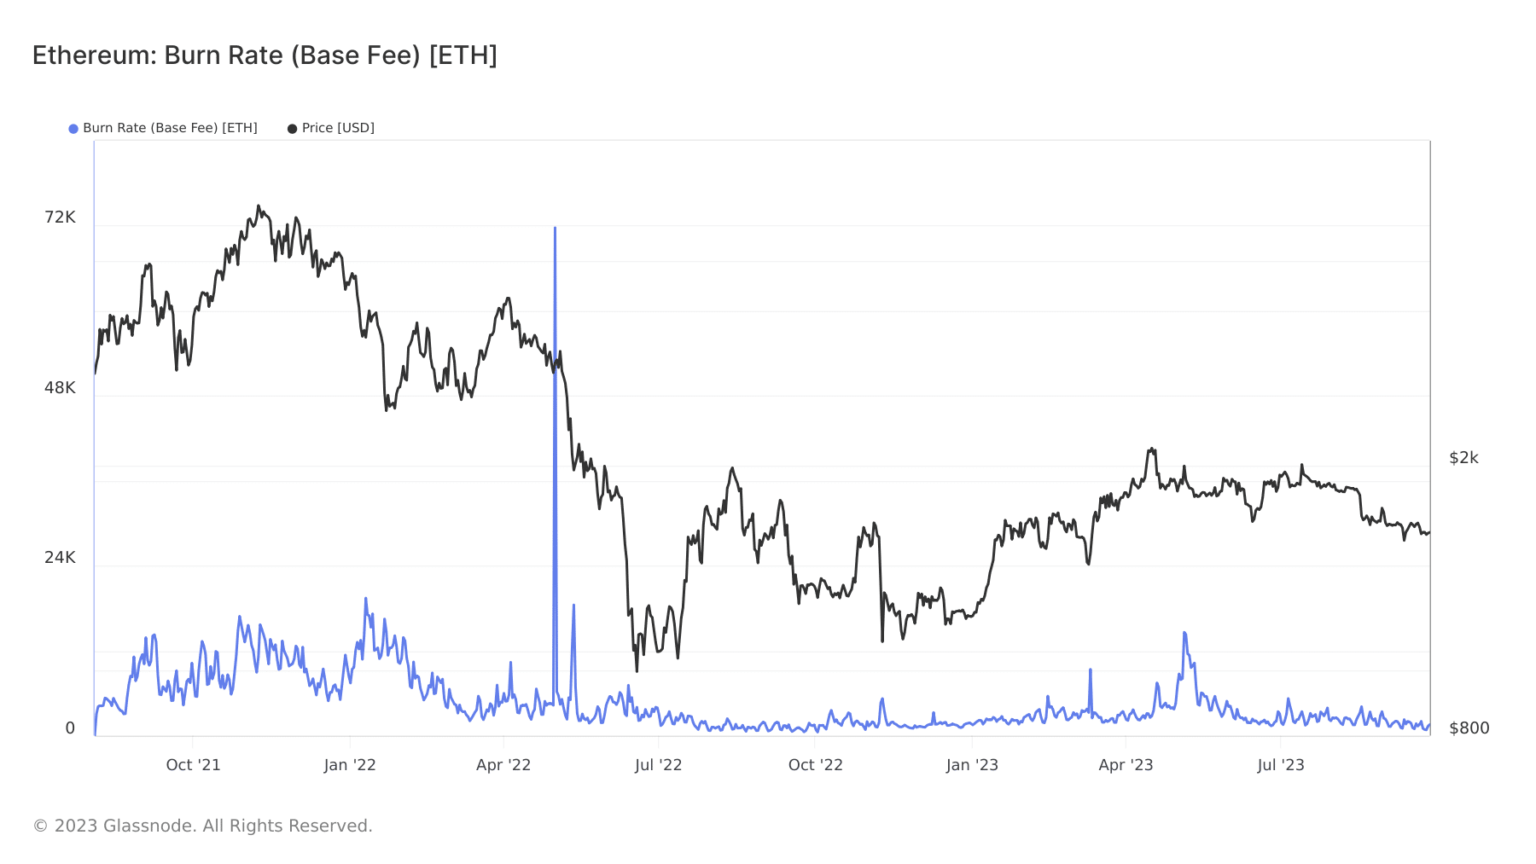
Task: Pick the Apr '22 date label
Action: click(503, 765)
